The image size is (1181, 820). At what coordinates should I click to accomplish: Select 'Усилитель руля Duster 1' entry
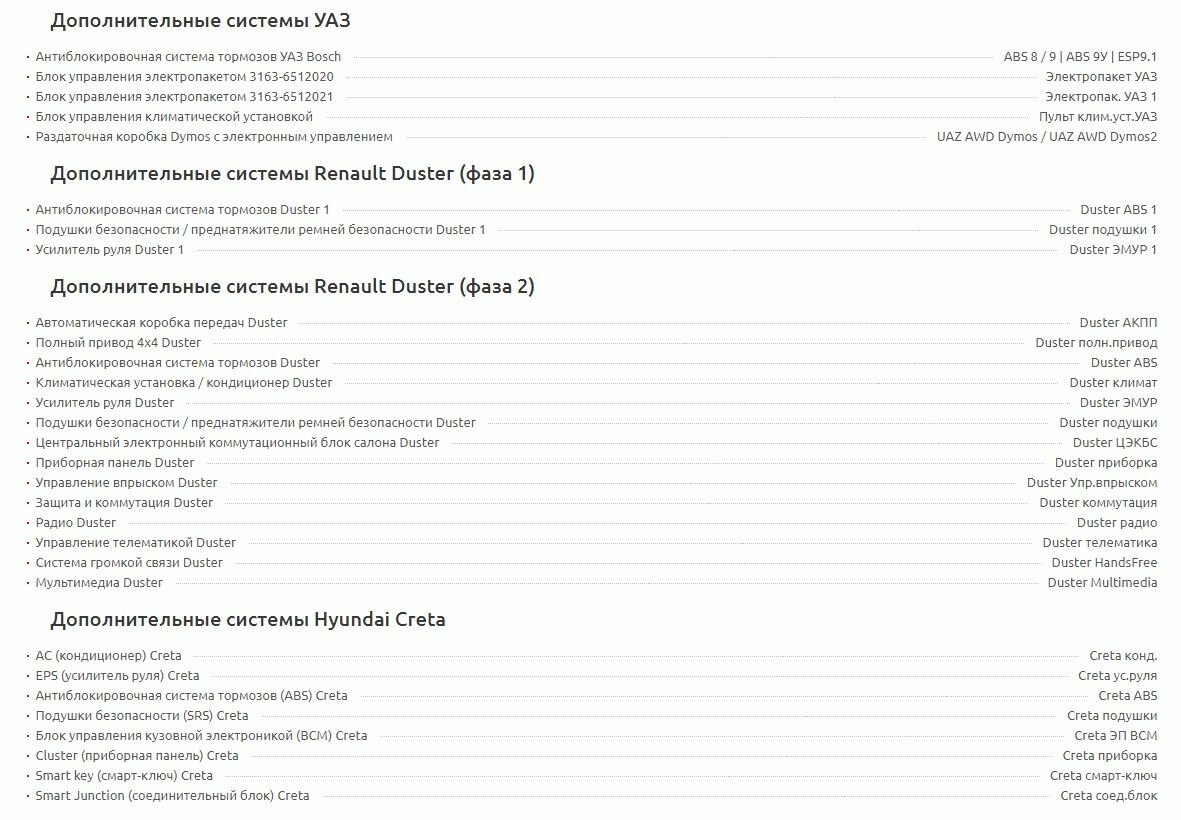pos(110,250)
